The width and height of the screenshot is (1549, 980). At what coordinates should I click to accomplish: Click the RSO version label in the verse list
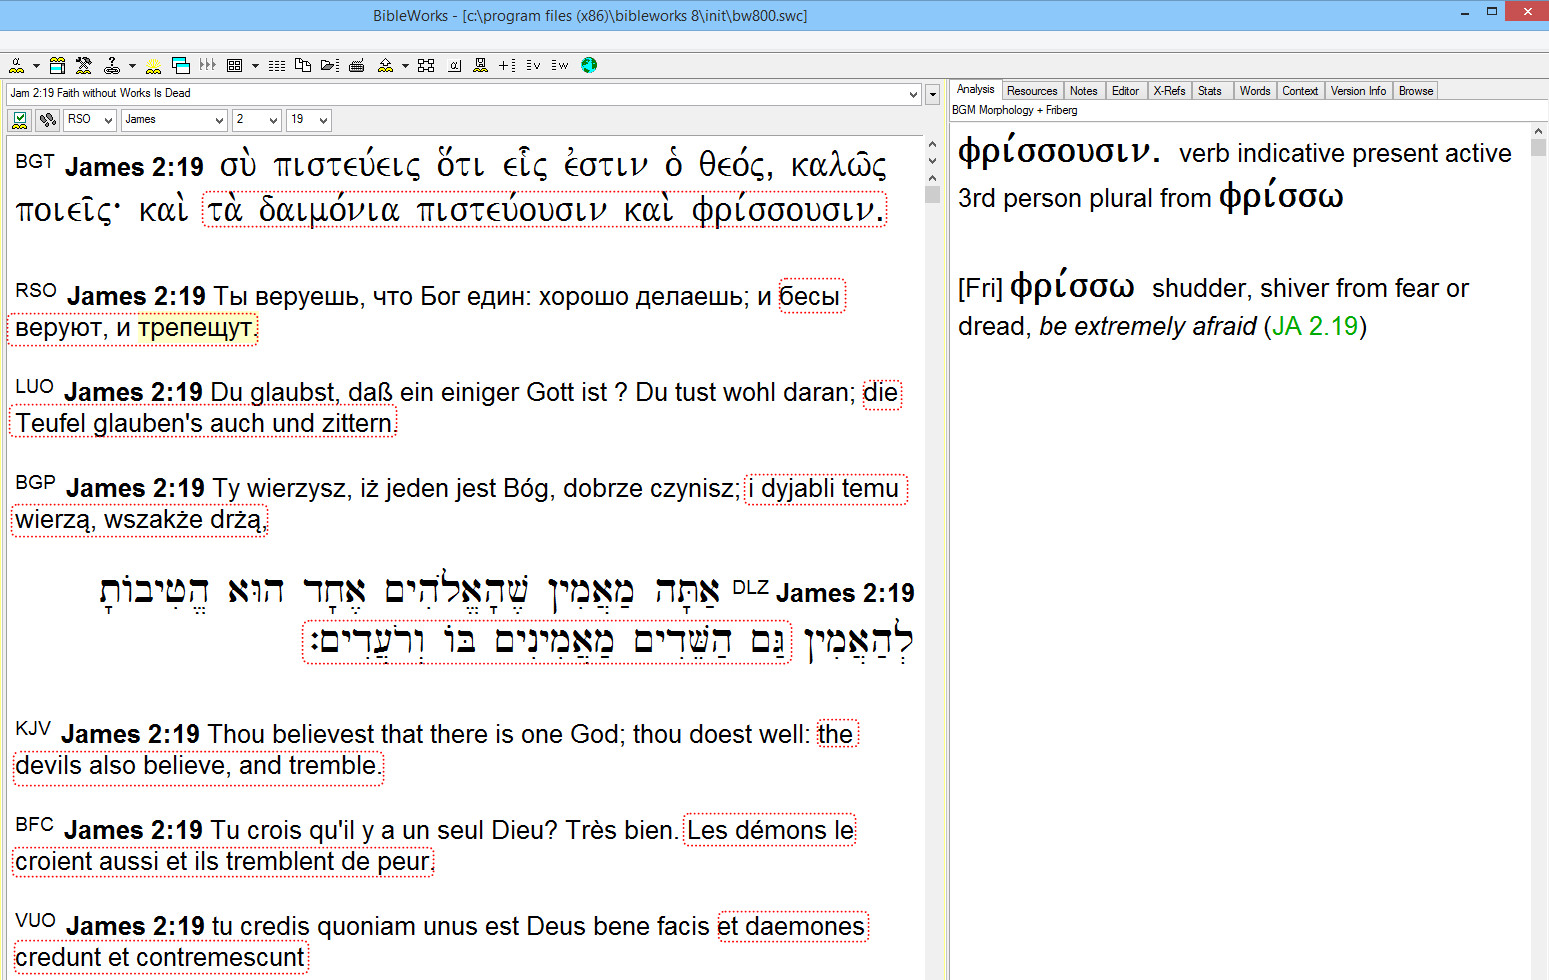[36, 290]
